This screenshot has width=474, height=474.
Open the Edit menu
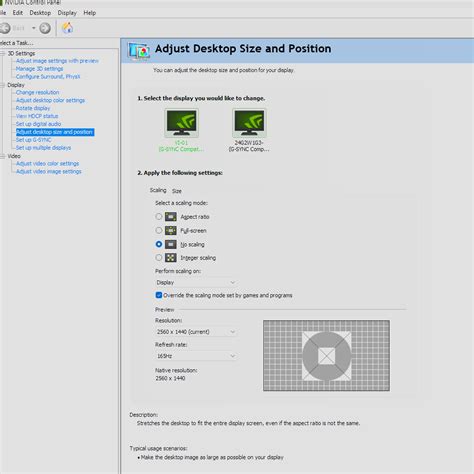[x=18, y=13]
